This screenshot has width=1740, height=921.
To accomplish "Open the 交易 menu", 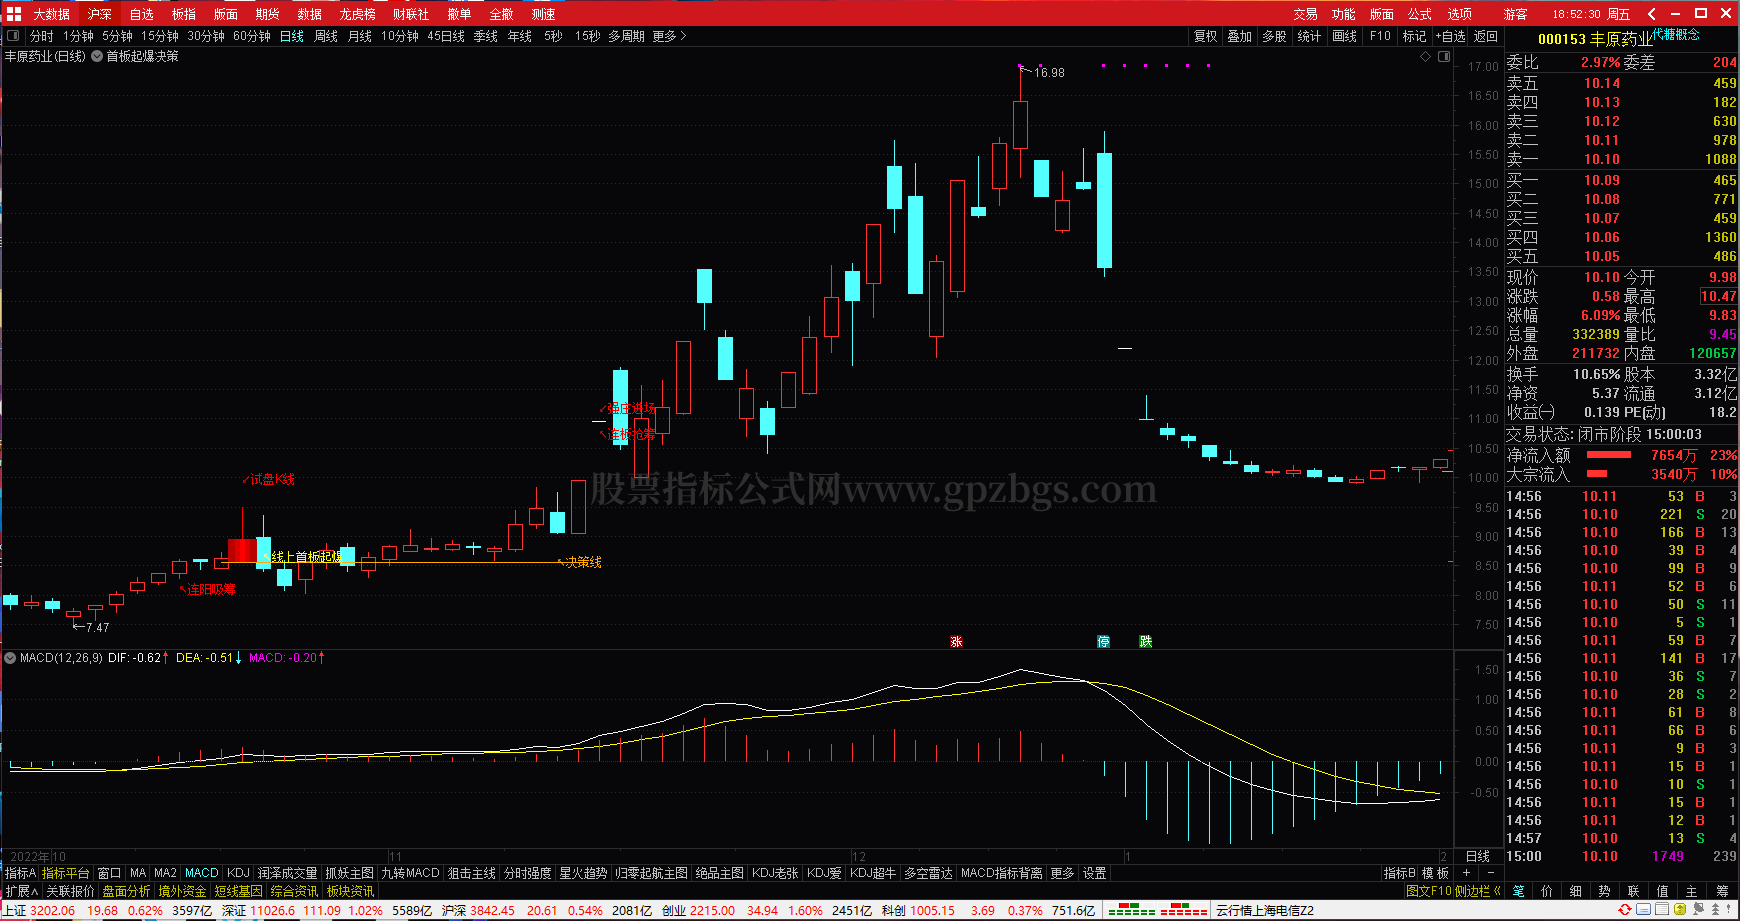I will click(x=1305, y=14).
